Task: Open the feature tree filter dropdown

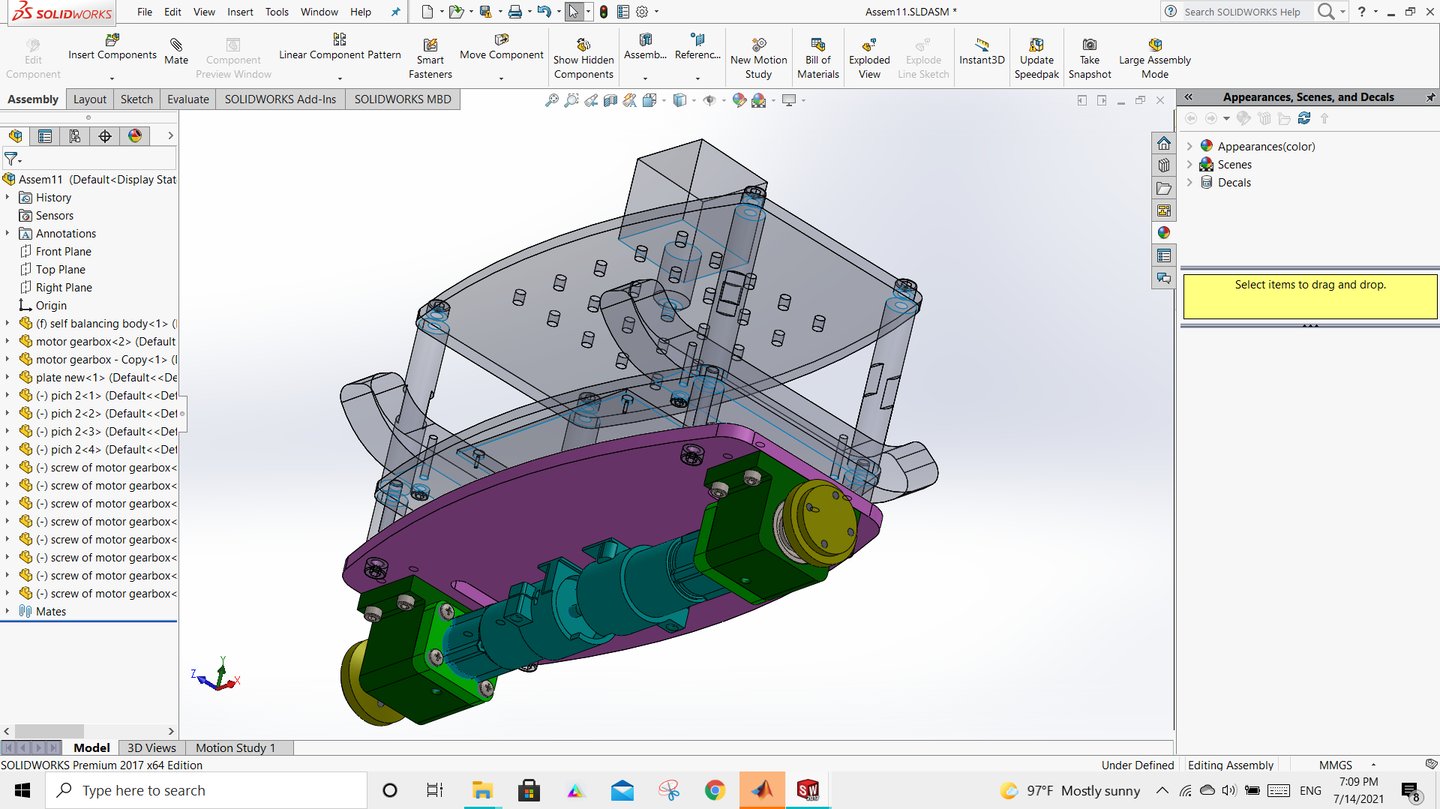Action: pos(13,158)
